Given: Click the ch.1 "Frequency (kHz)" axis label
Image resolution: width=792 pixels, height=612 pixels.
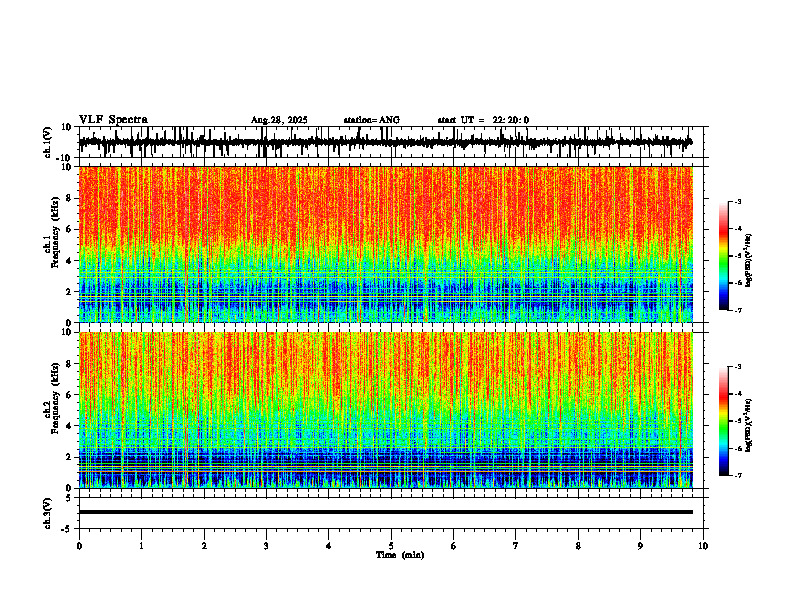Looking at the screenshot, I should pos(56,233).
